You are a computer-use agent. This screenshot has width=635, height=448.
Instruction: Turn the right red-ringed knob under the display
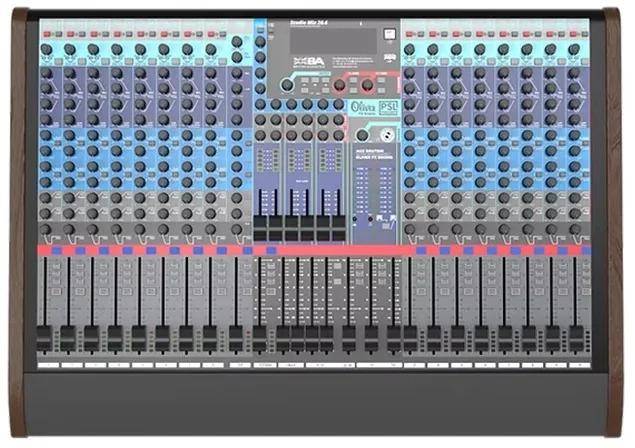[x=367, y=85]
